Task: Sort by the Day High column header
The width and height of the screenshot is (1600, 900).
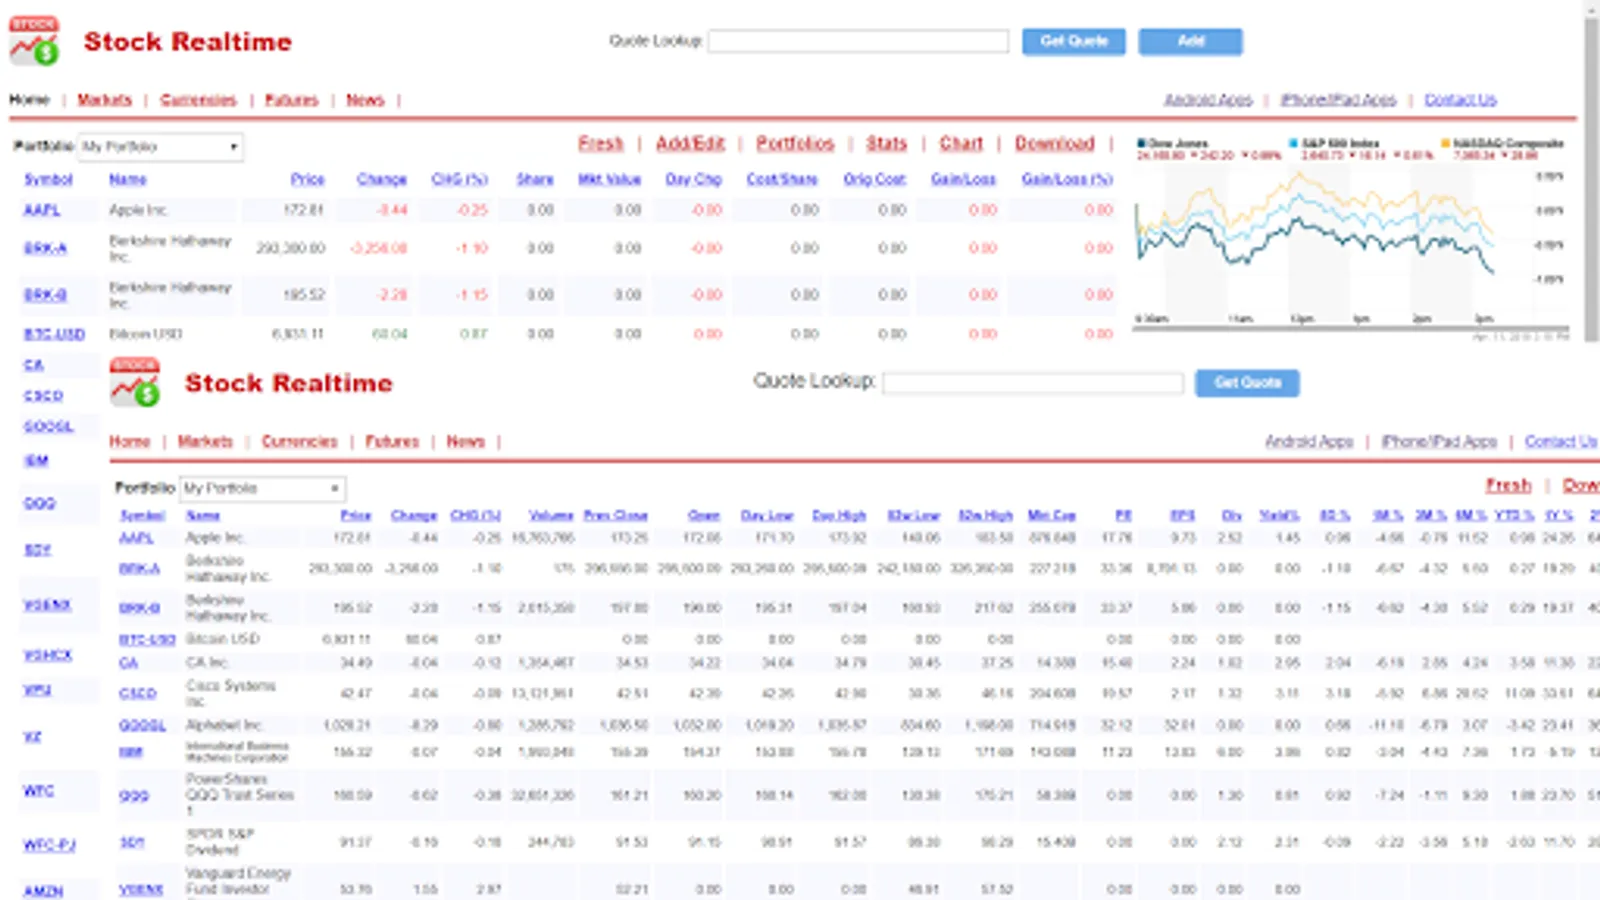Action: pyautogui.click(x=839, y=515)
